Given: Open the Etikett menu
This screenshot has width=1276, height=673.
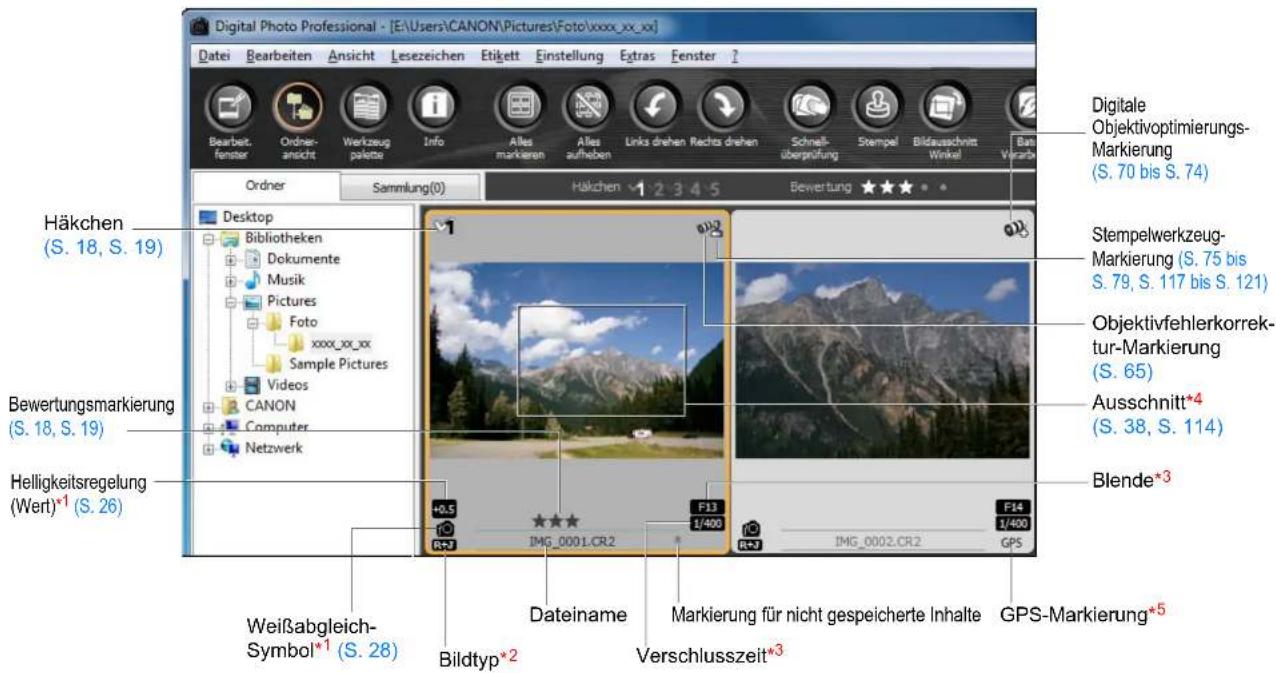Looking at the screenshot, I should click(x=500, y=56).
